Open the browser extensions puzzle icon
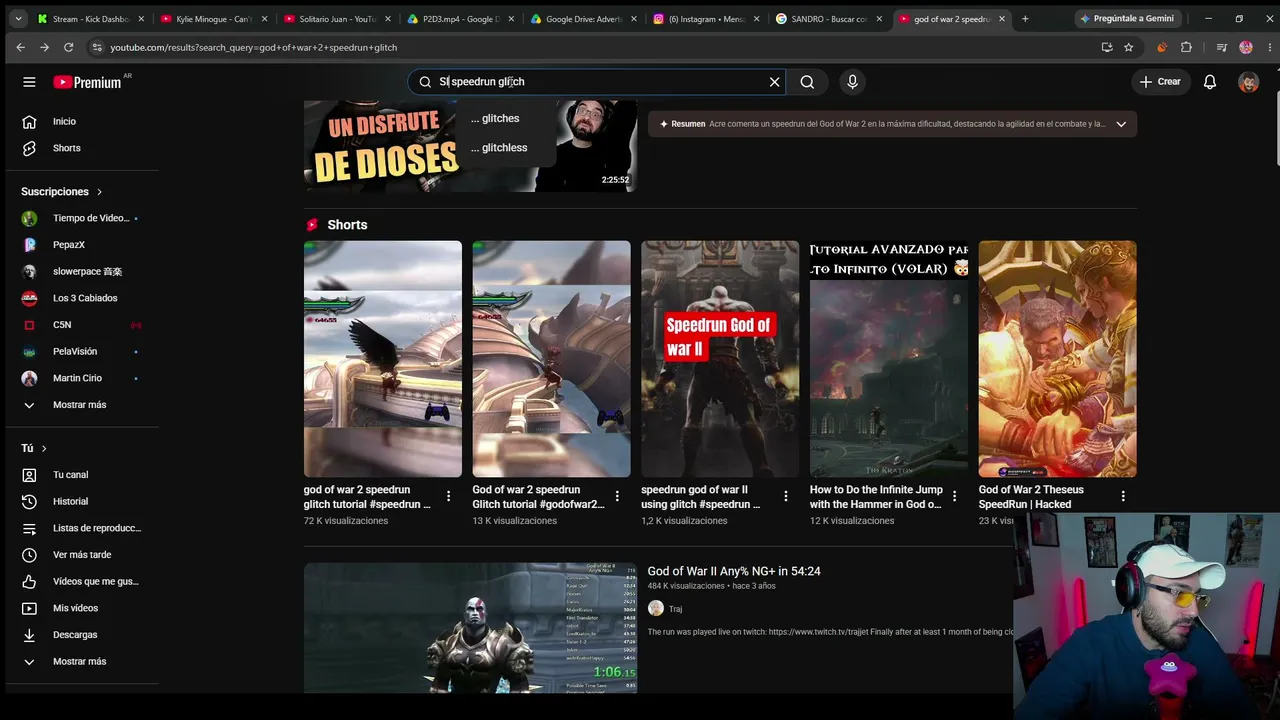 tap(1186, 47)
